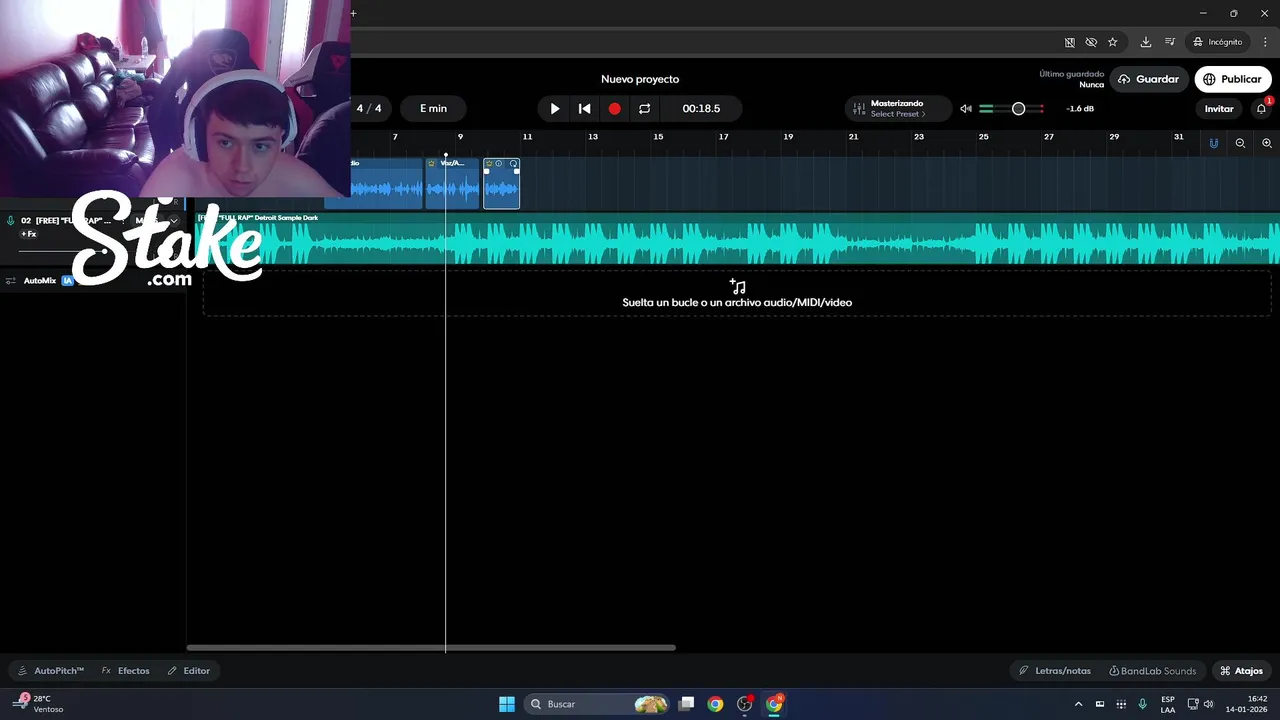Click the Guardar button
The height and width of the screenshot is (720, 1280).
click(x=1149, y=79)
